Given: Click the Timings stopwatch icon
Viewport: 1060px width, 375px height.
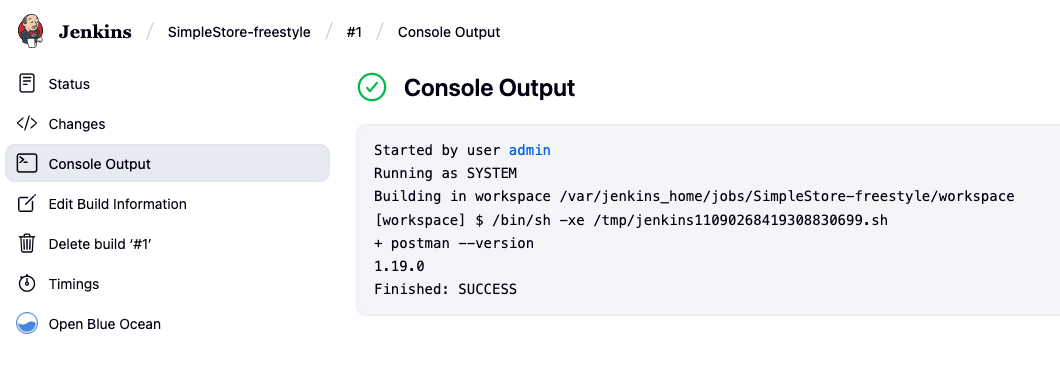Looking at the screenshot, I should click(x=27, y=283).
